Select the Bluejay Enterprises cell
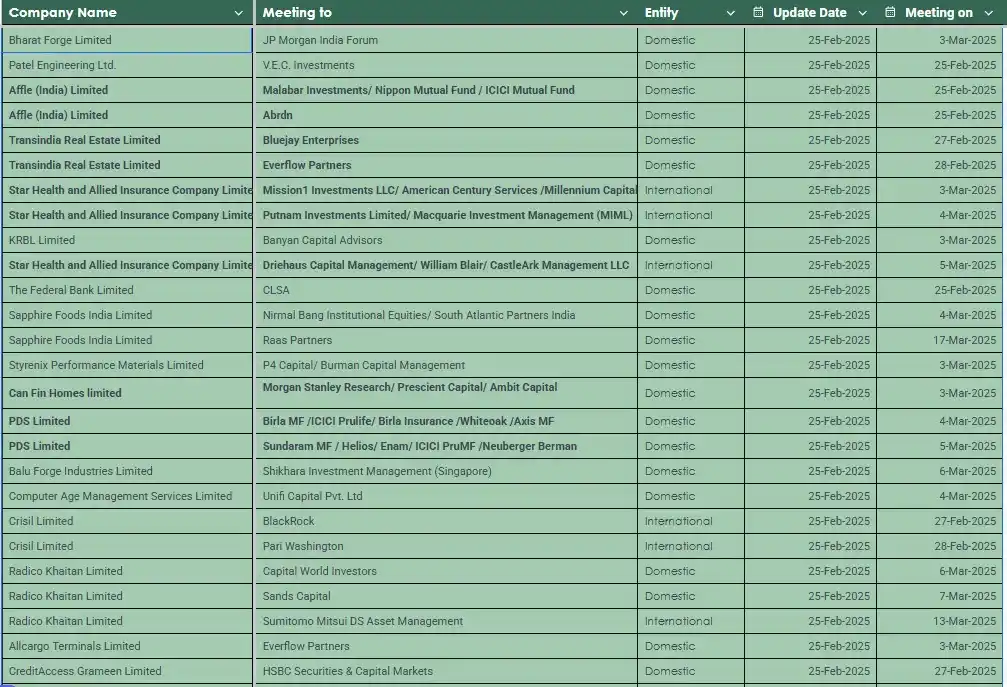 coord(446,140)
